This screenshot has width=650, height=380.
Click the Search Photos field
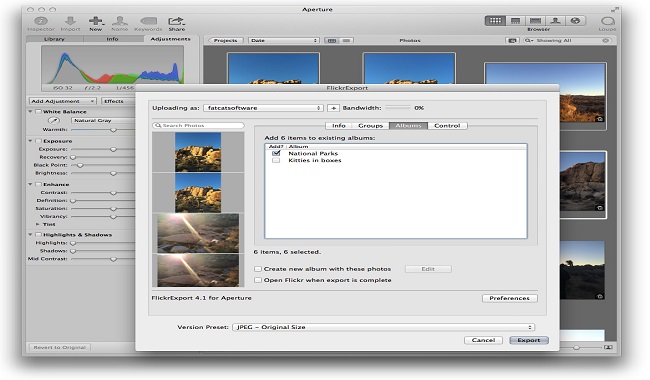point(198,125)
